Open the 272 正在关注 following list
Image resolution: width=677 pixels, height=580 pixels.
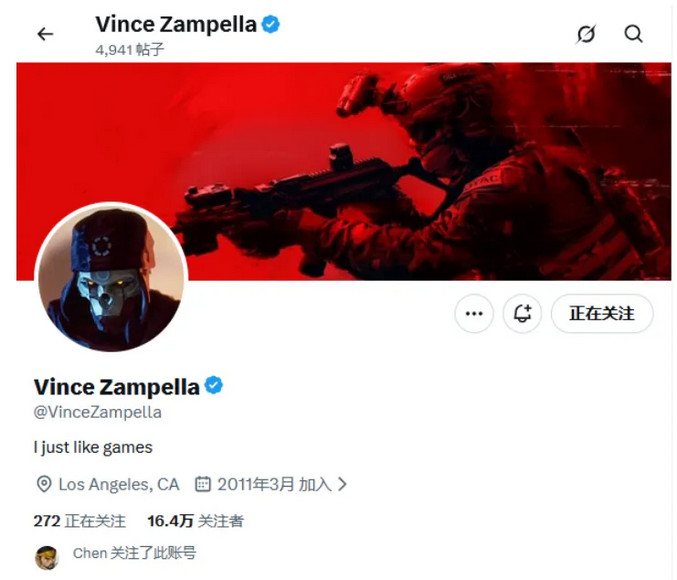click(x=79, y=521)
